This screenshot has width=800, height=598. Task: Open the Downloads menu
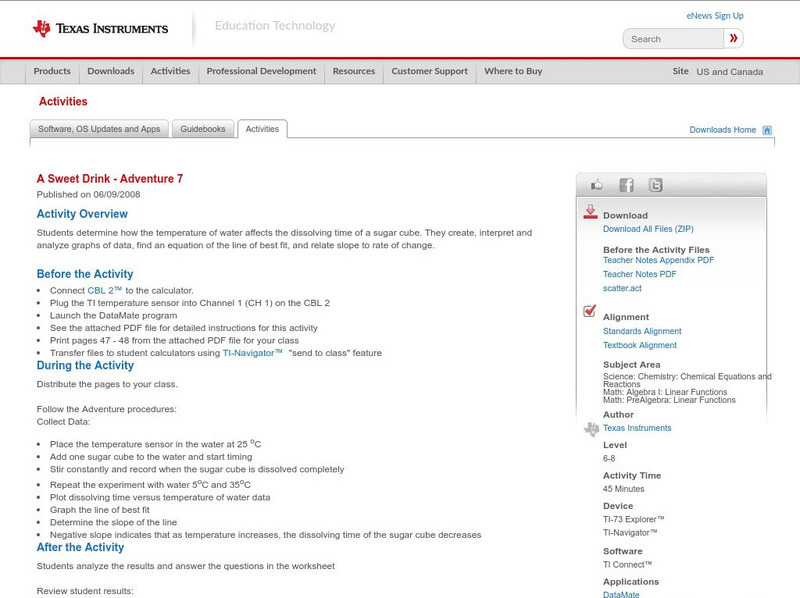pos(111,71)
